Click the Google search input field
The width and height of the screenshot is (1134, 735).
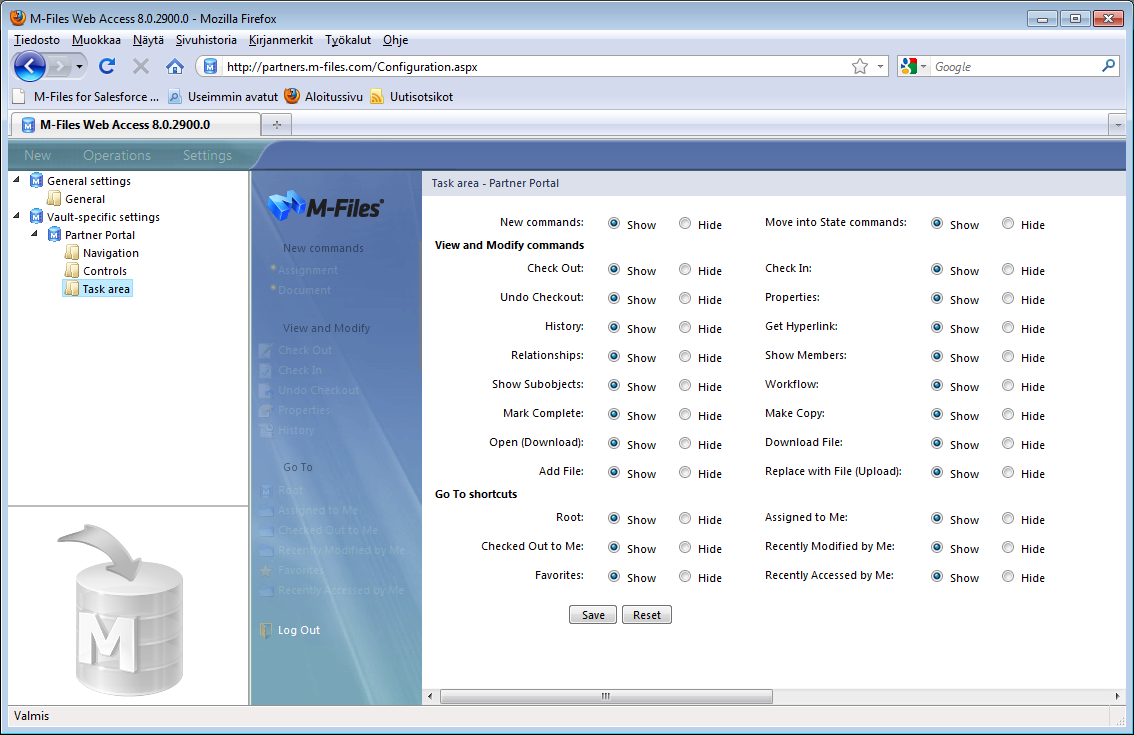click(1015, 67)
